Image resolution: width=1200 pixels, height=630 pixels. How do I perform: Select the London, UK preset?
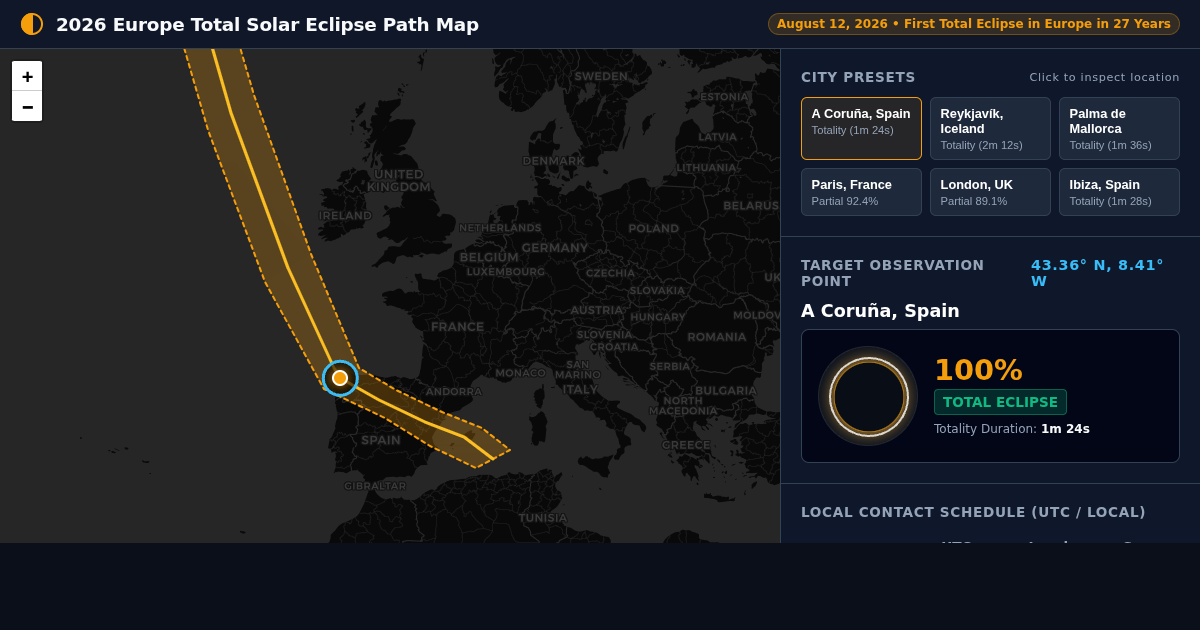point(990,192)
